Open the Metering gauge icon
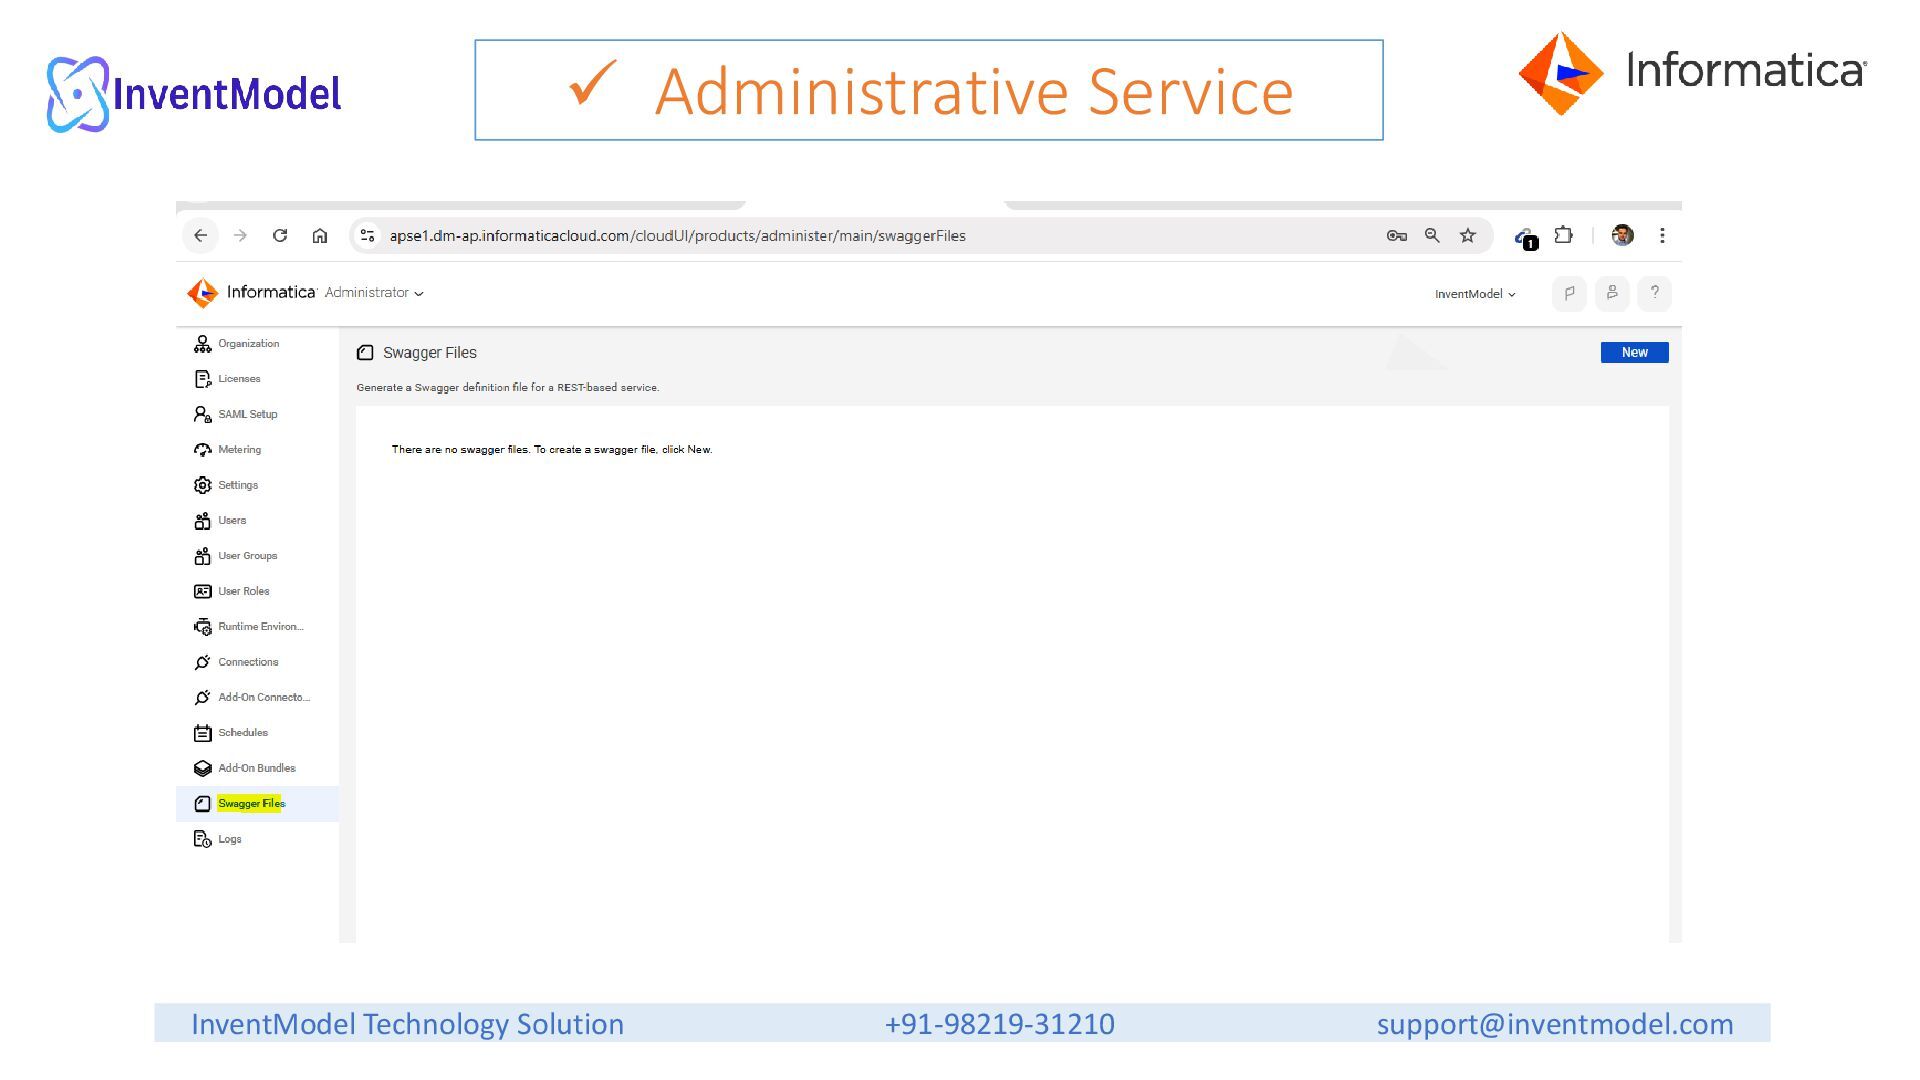The image size is (1920, 1080). pos(202,450)
